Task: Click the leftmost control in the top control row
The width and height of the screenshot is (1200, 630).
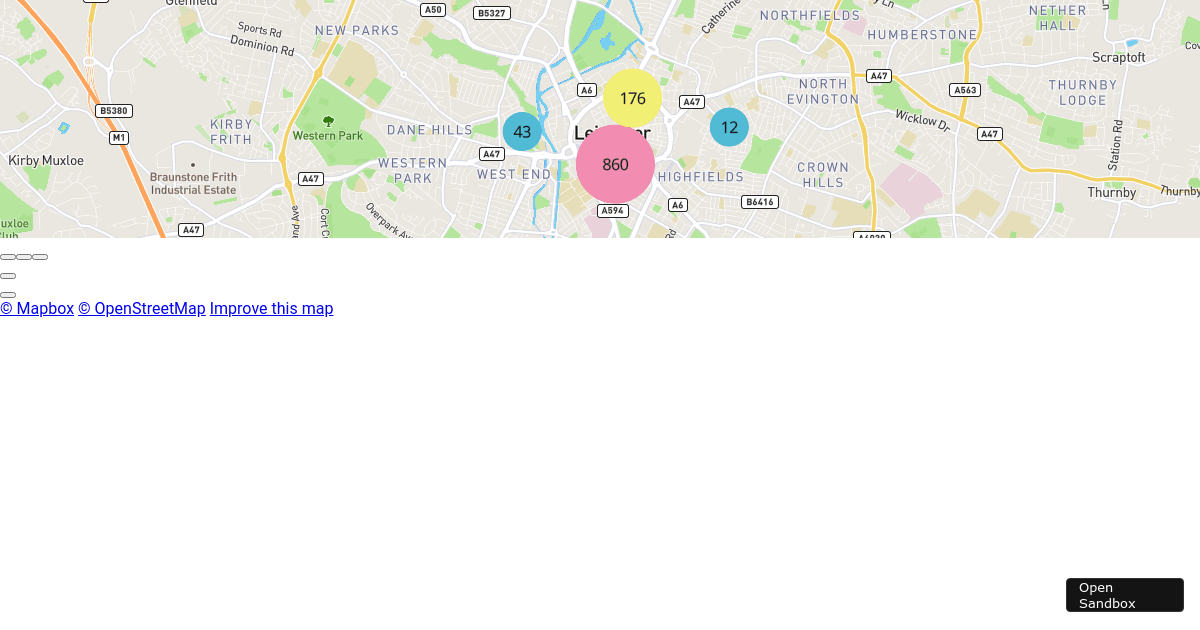Action: tap(8, 256)
